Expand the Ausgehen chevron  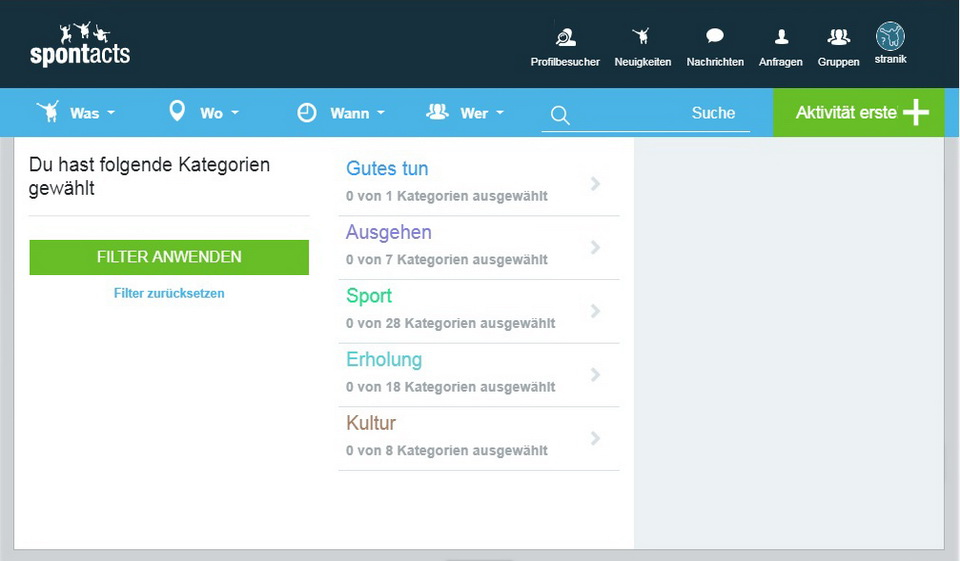(x=595, y=247)
